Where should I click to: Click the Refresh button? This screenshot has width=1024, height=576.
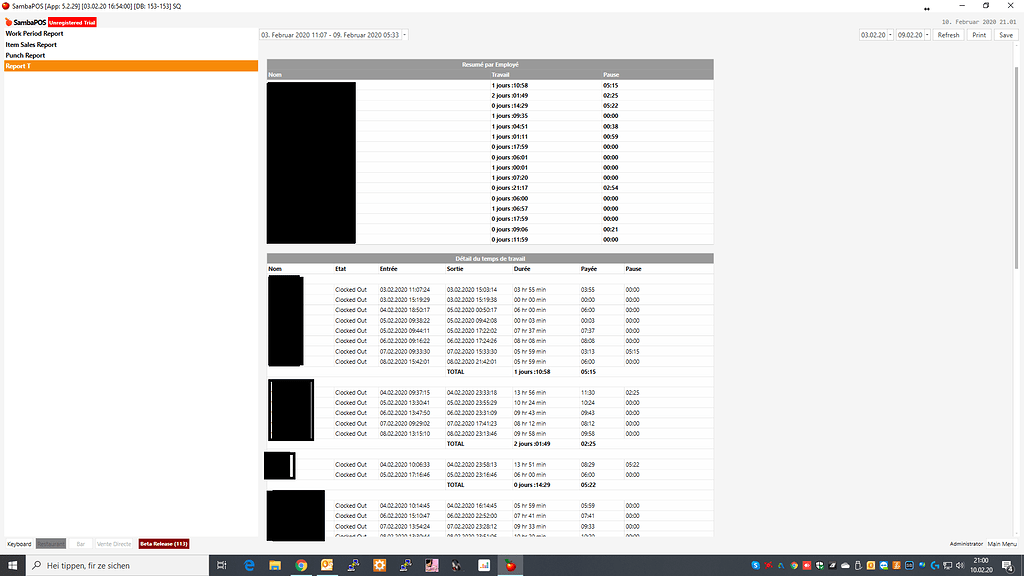(947, 34)
